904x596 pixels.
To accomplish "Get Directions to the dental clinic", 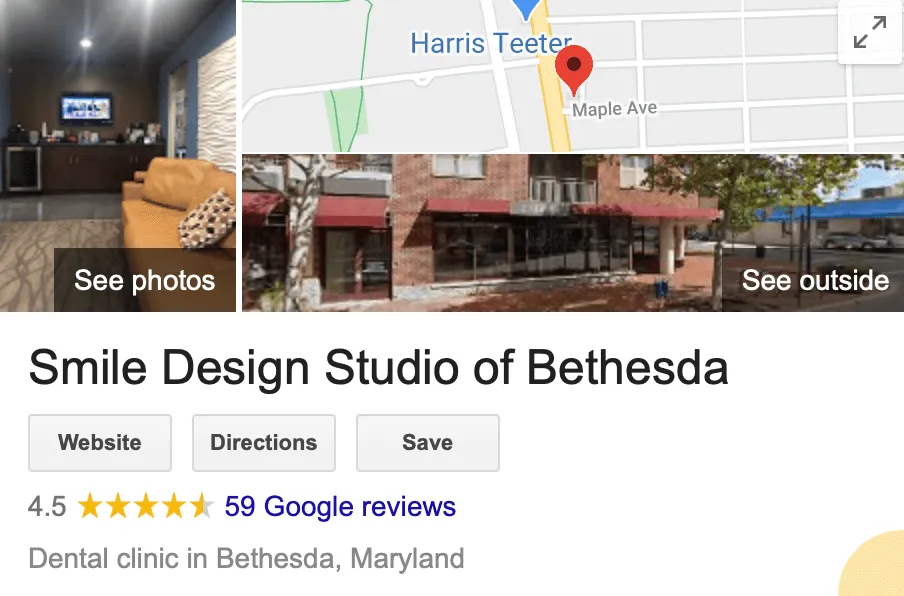I will coord(263,443).
